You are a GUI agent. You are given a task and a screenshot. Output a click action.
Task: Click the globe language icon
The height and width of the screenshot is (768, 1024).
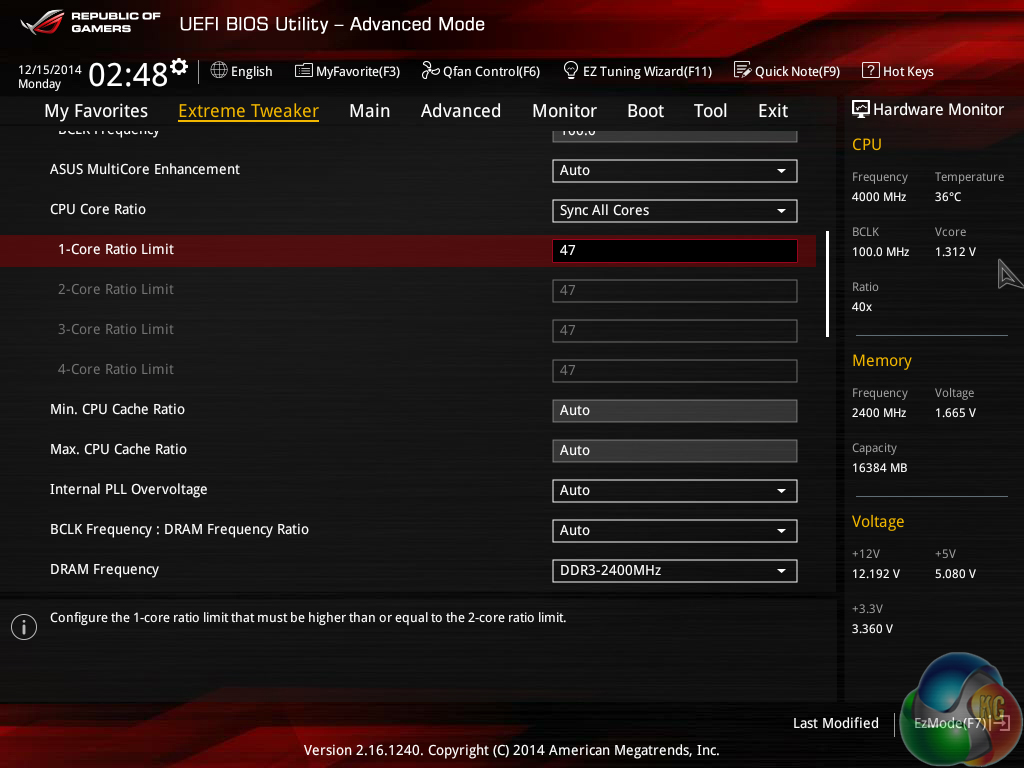pos(219,70)
